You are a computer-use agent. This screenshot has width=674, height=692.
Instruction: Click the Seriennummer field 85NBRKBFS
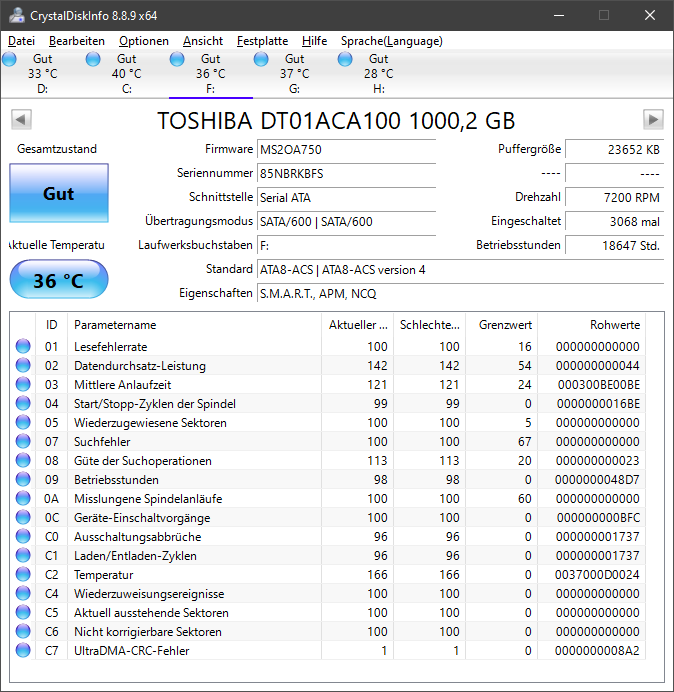tap(346, 173)
